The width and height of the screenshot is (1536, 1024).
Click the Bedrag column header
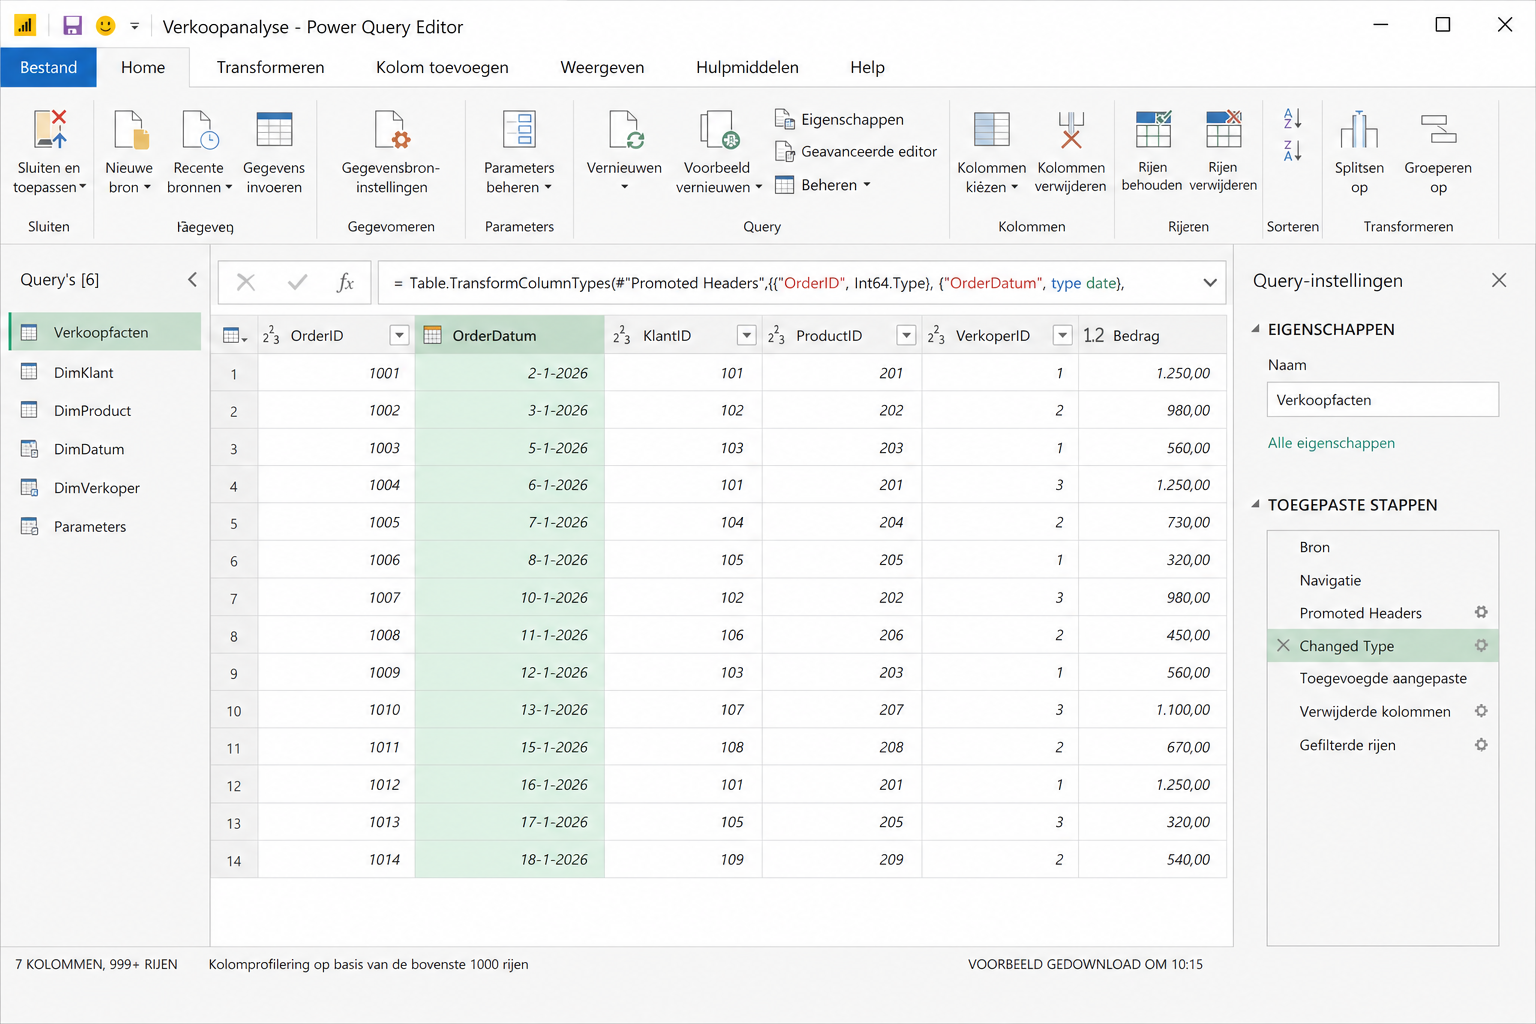[x=1152, y=335]
